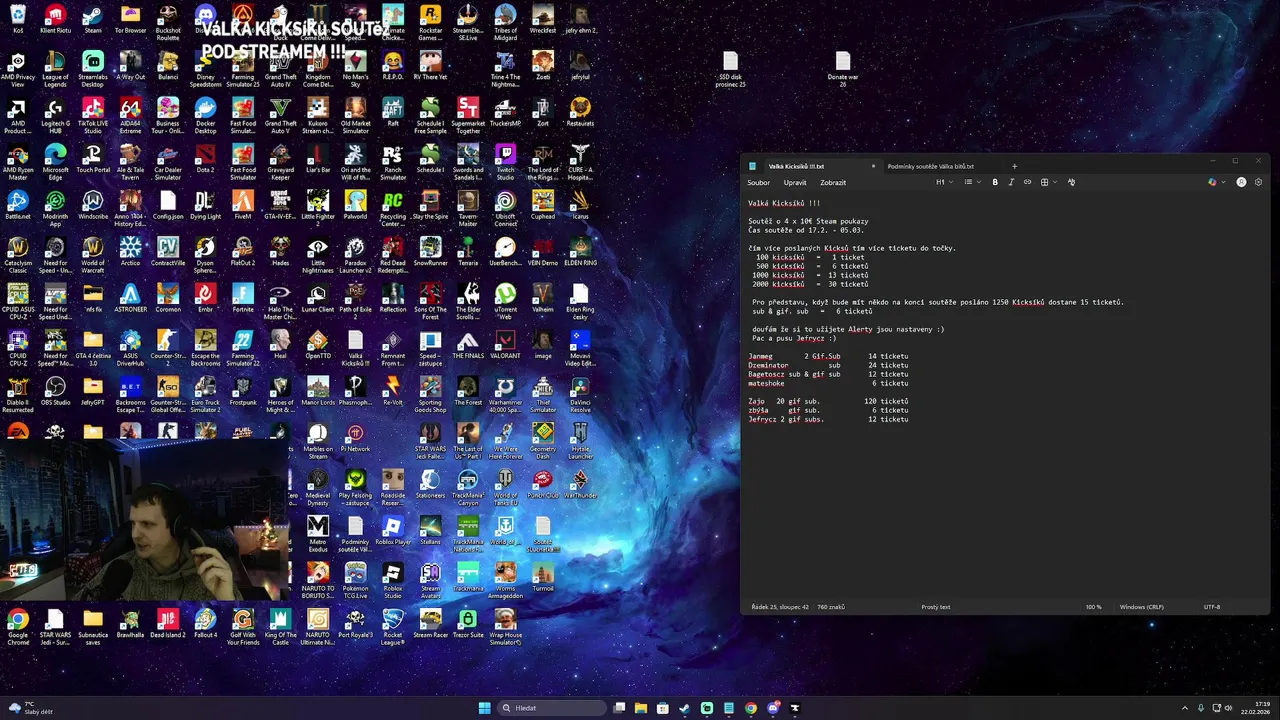Select the Recycle Bin icon labeled Koš

pos(18,19)
